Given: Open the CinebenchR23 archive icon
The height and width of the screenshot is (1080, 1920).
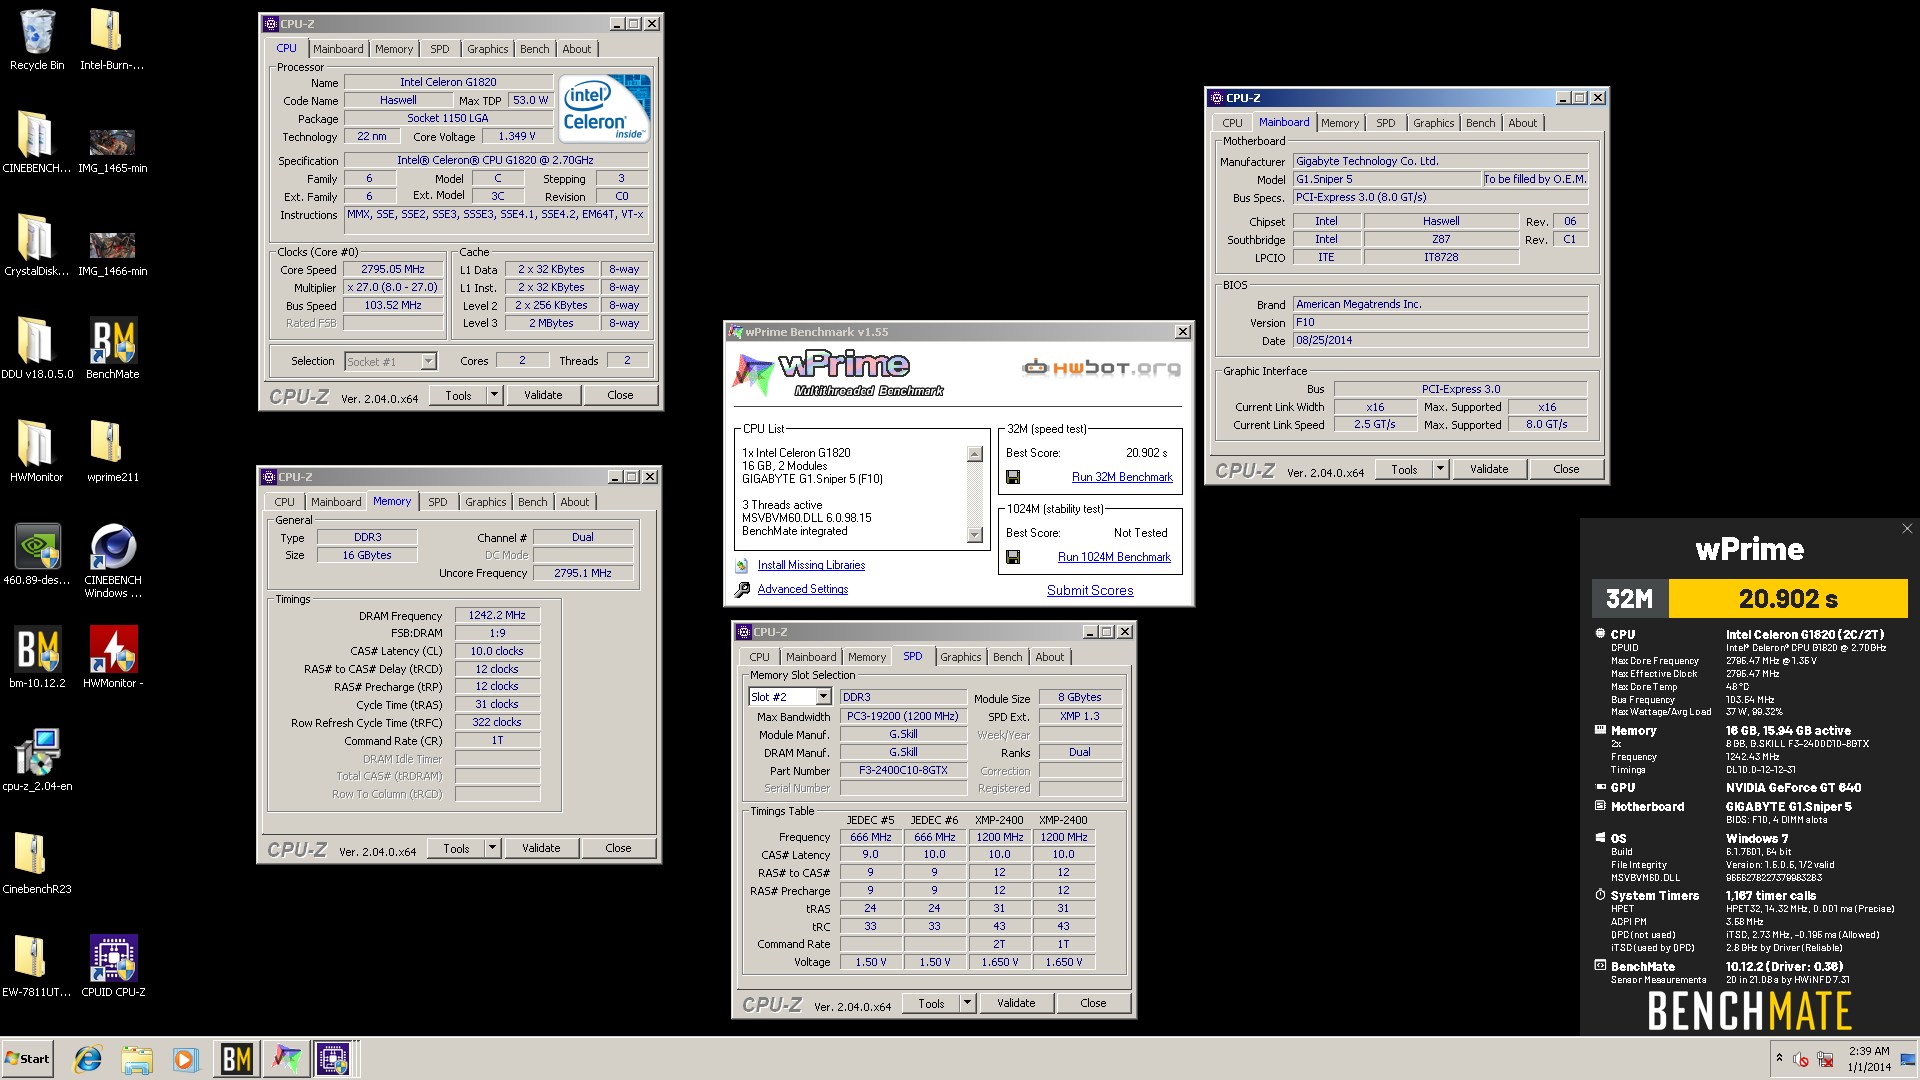Looking at the screenshot, I should pos(37,864).
